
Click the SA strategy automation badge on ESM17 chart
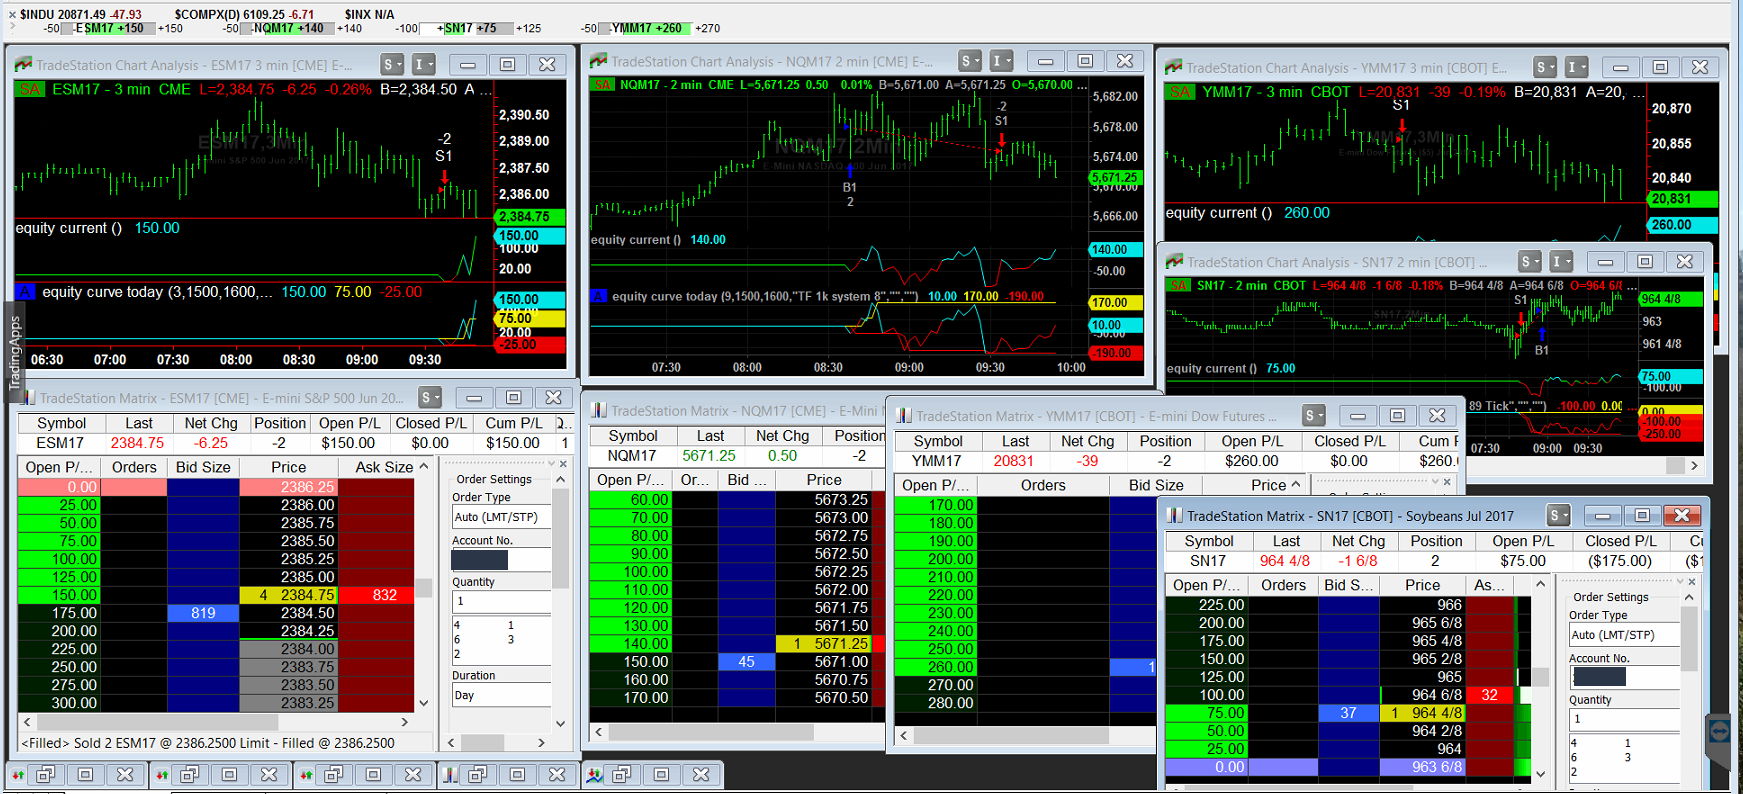(30, 89)
